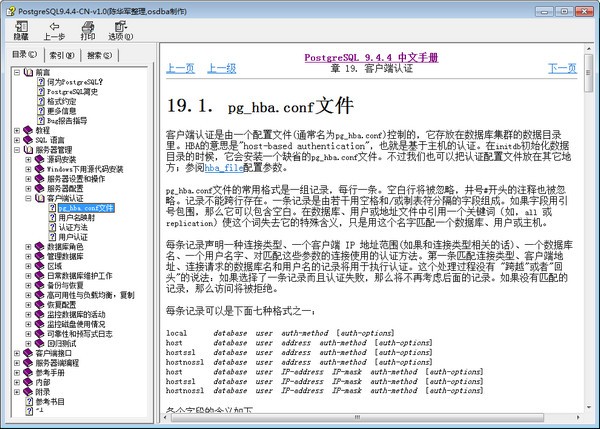Collapse the 前言 tree node
Image resolution: width=600 pixels, height=429 pixels.
click(16, 72)
